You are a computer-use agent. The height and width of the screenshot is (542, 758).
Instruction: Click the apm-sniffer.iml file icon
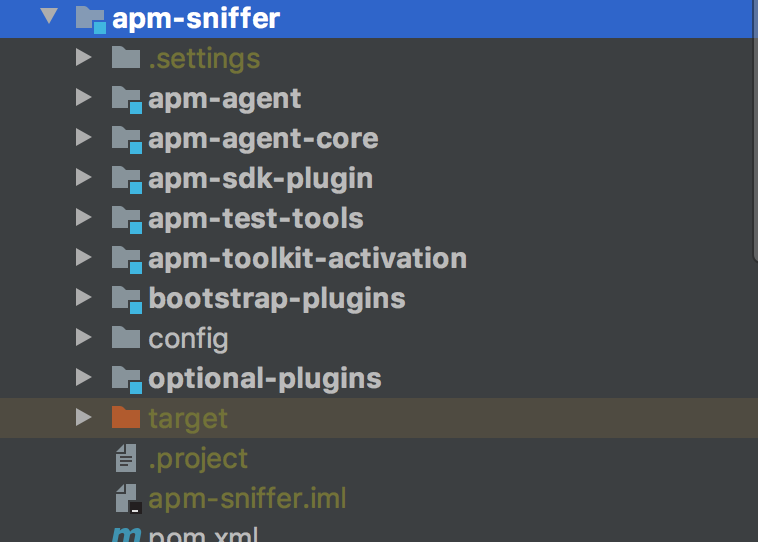coord(127,498)
